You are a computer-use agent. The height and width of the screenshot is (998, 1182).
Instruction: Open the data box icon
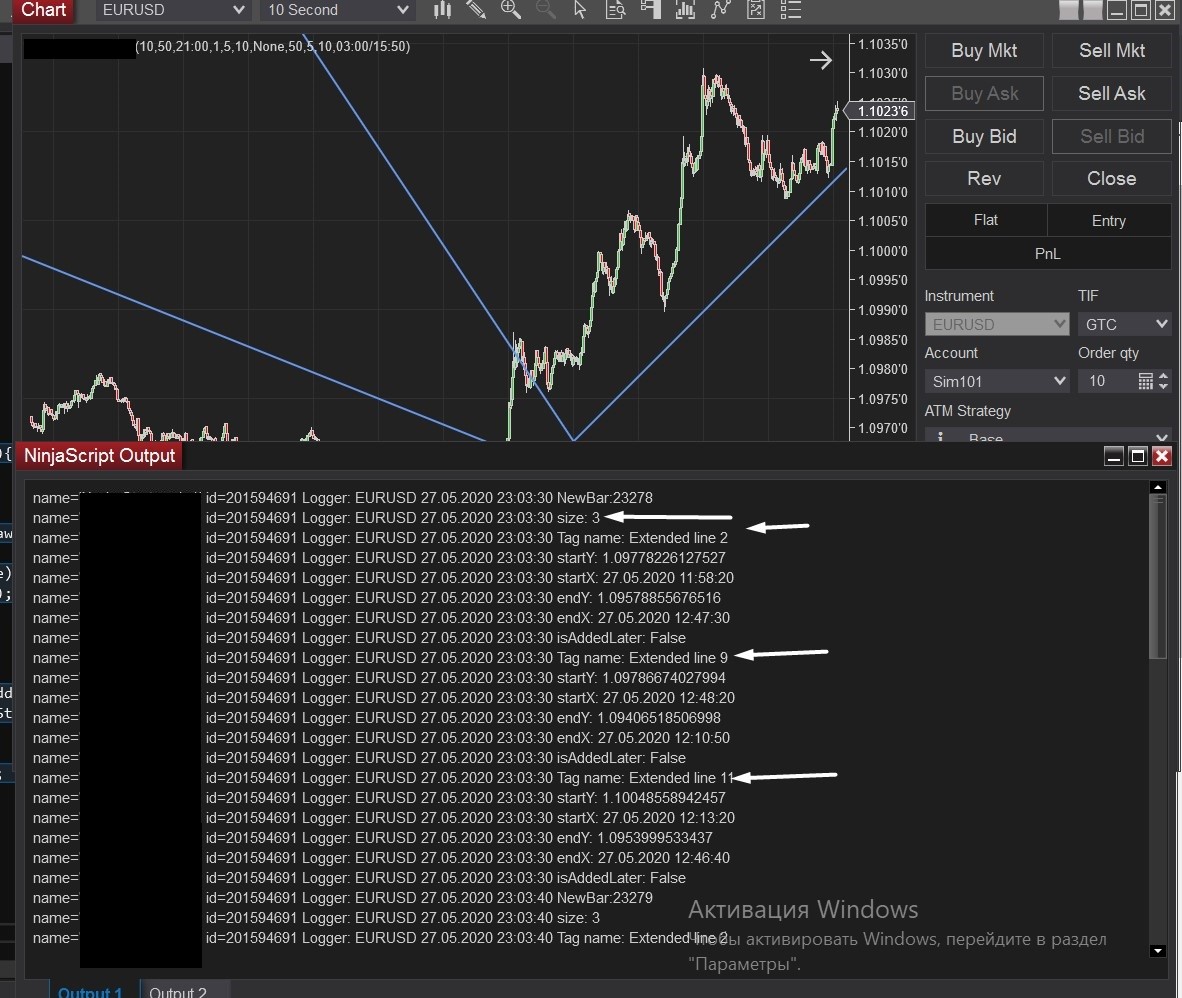pos(615,9)
